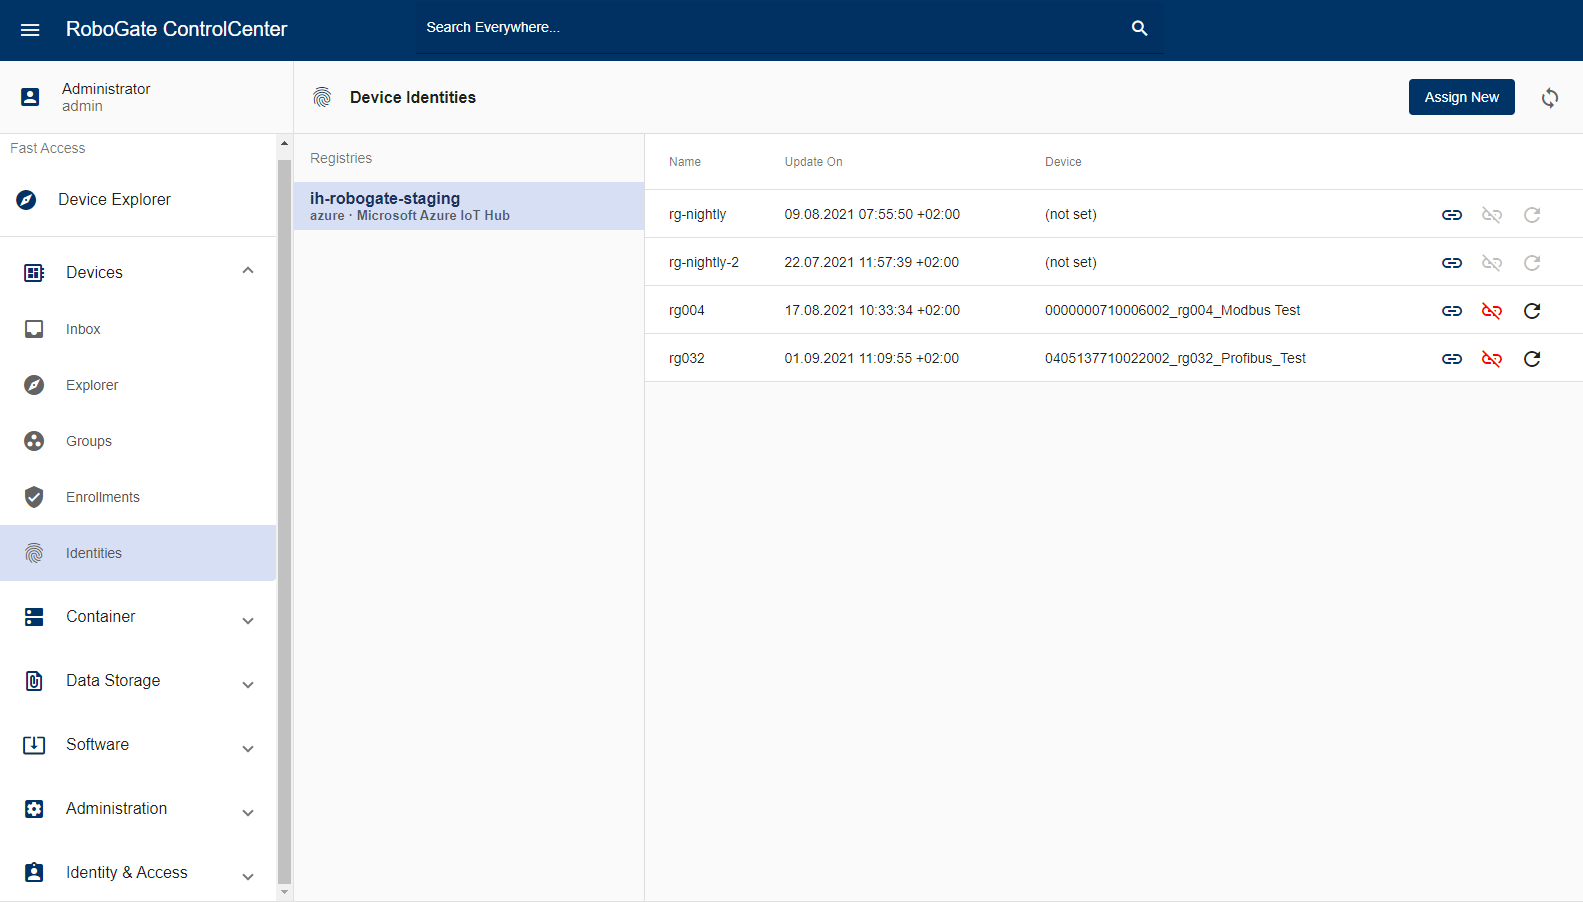This screenshot has width=1583, height=902.
Task: Click the Device Identities fingerprint icon
Action: 322,97
